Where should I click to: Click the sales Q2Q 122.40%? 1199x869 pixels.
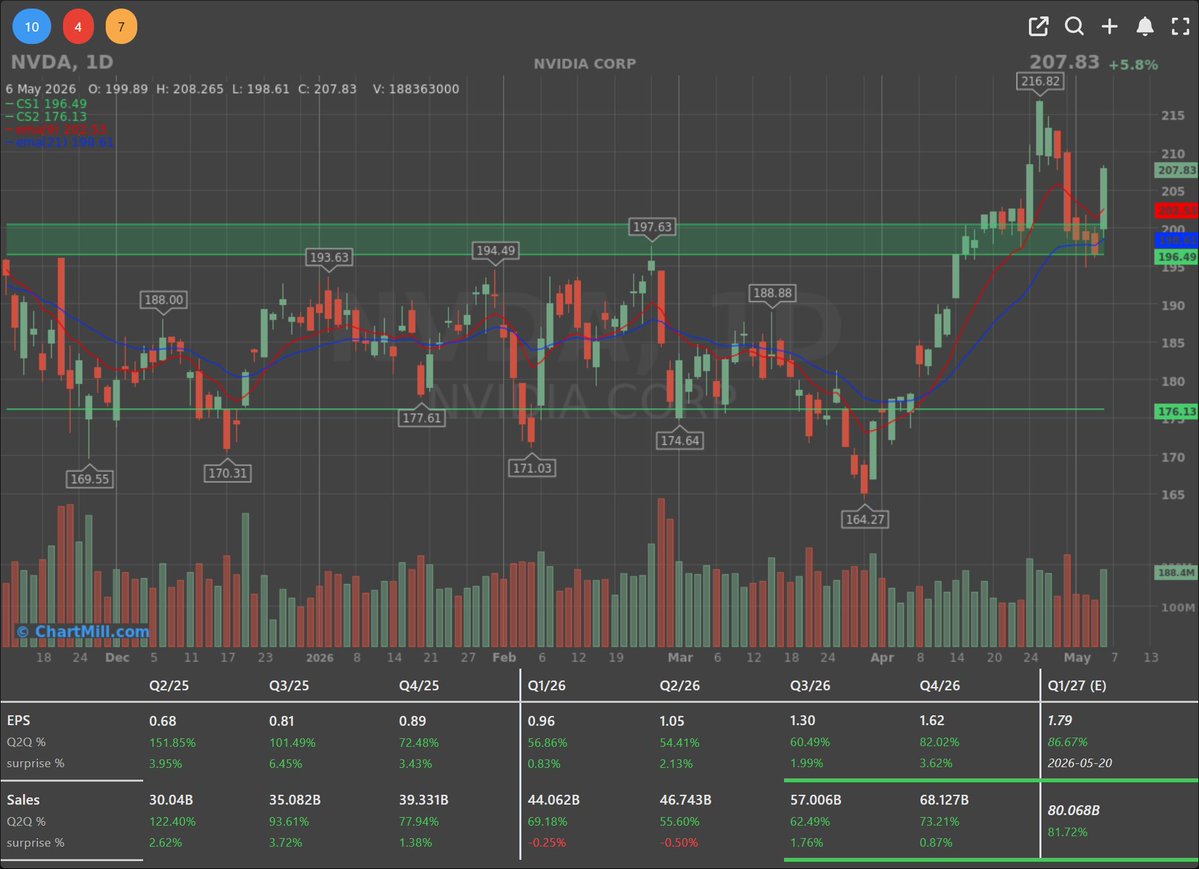click(172, 822)
